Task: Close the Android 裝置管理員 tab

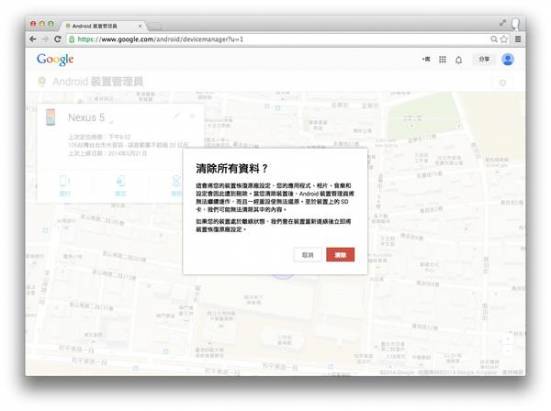Action: (140, 26)
